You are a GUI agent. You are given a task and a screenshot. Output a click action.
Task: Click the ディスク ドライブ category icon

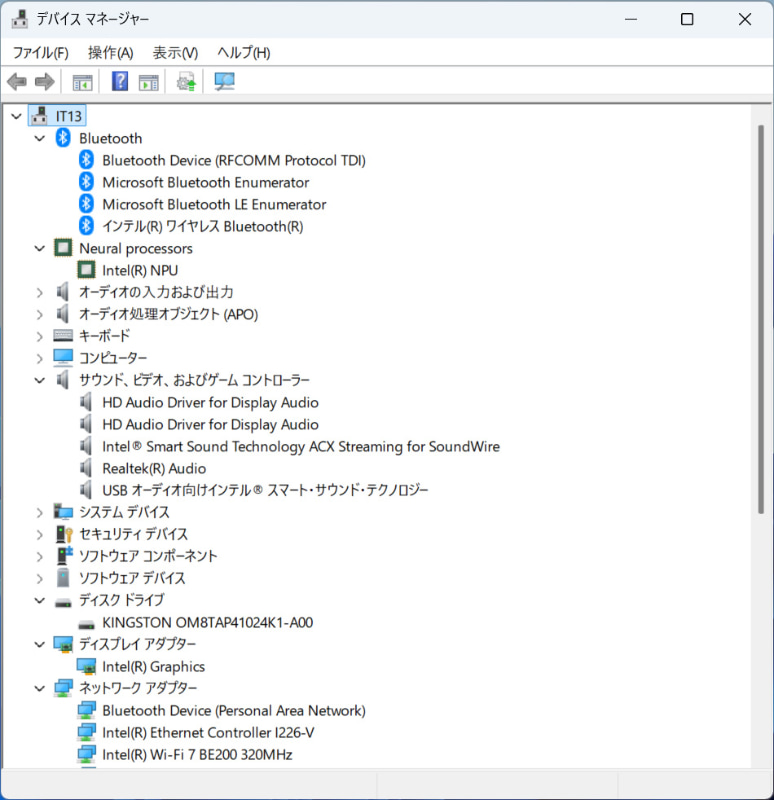click(63, 603)
